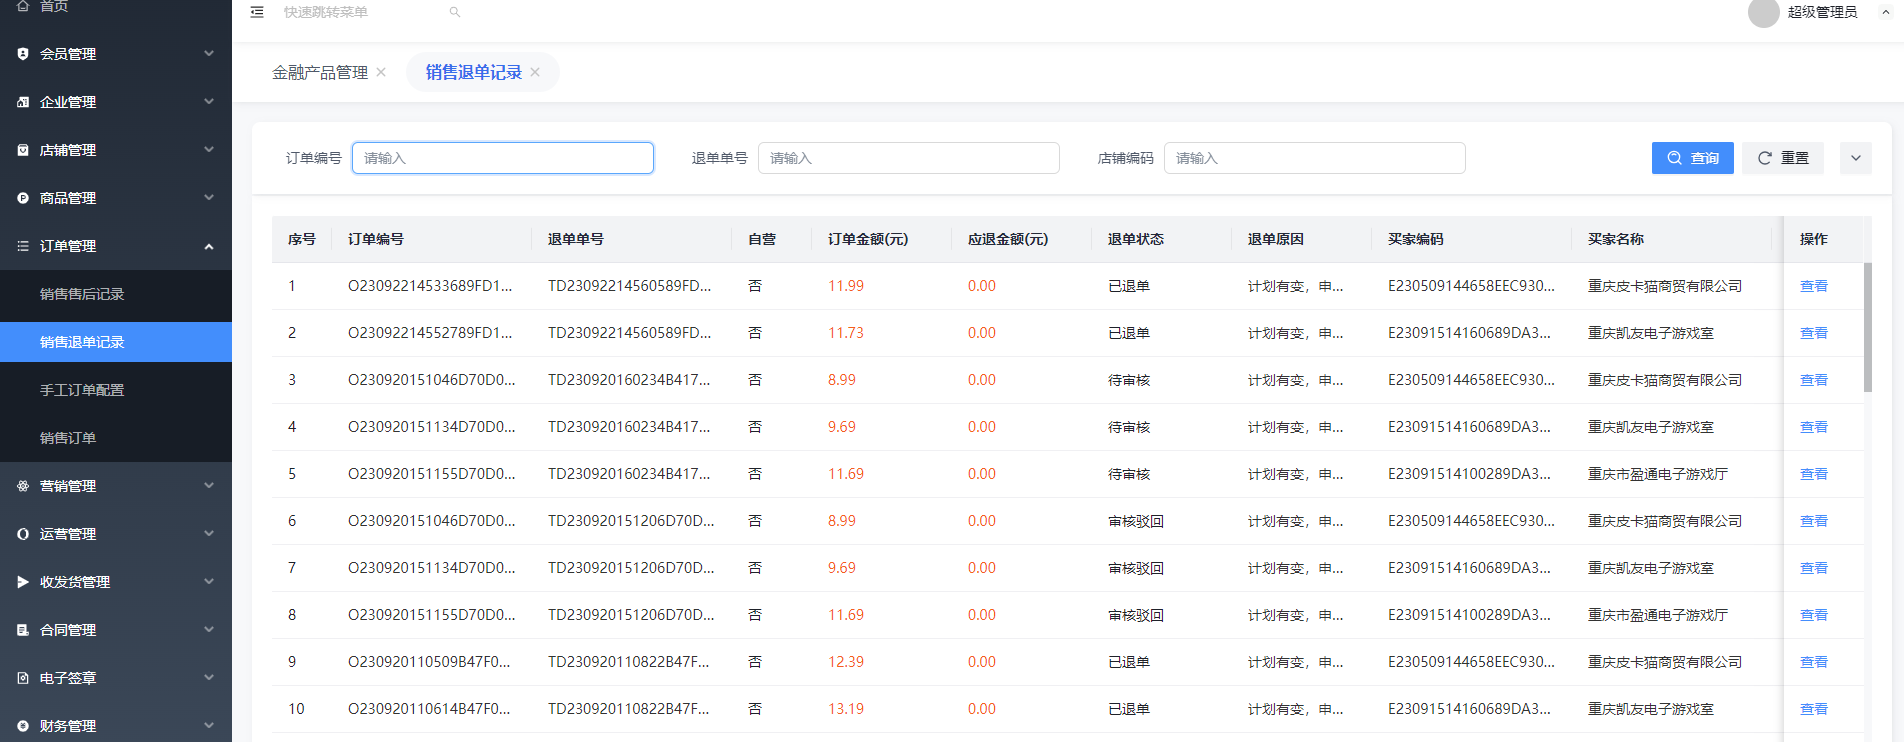
Task: Click 待审核 status in row 4
Action: [x=1129, y=427]
